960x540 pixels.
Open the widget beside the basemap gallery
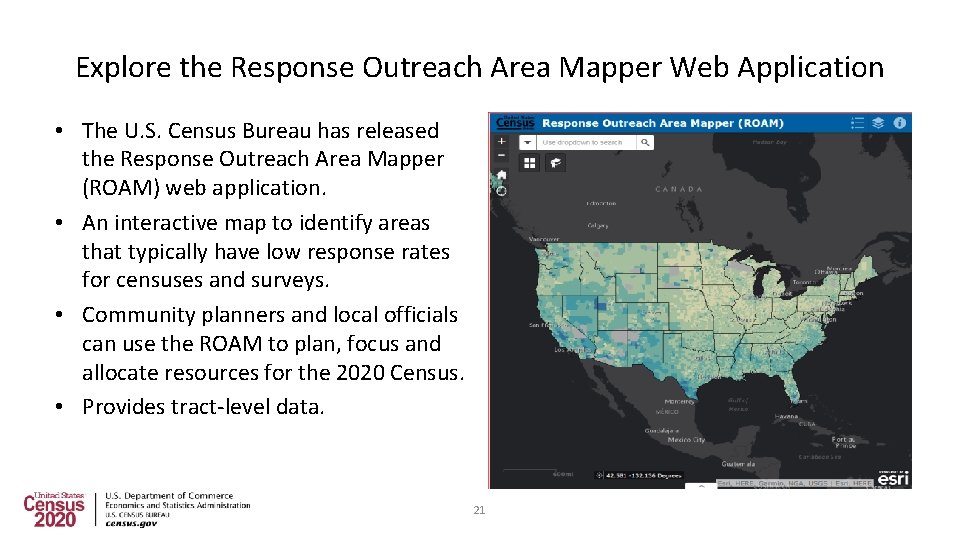coord(555,163)
